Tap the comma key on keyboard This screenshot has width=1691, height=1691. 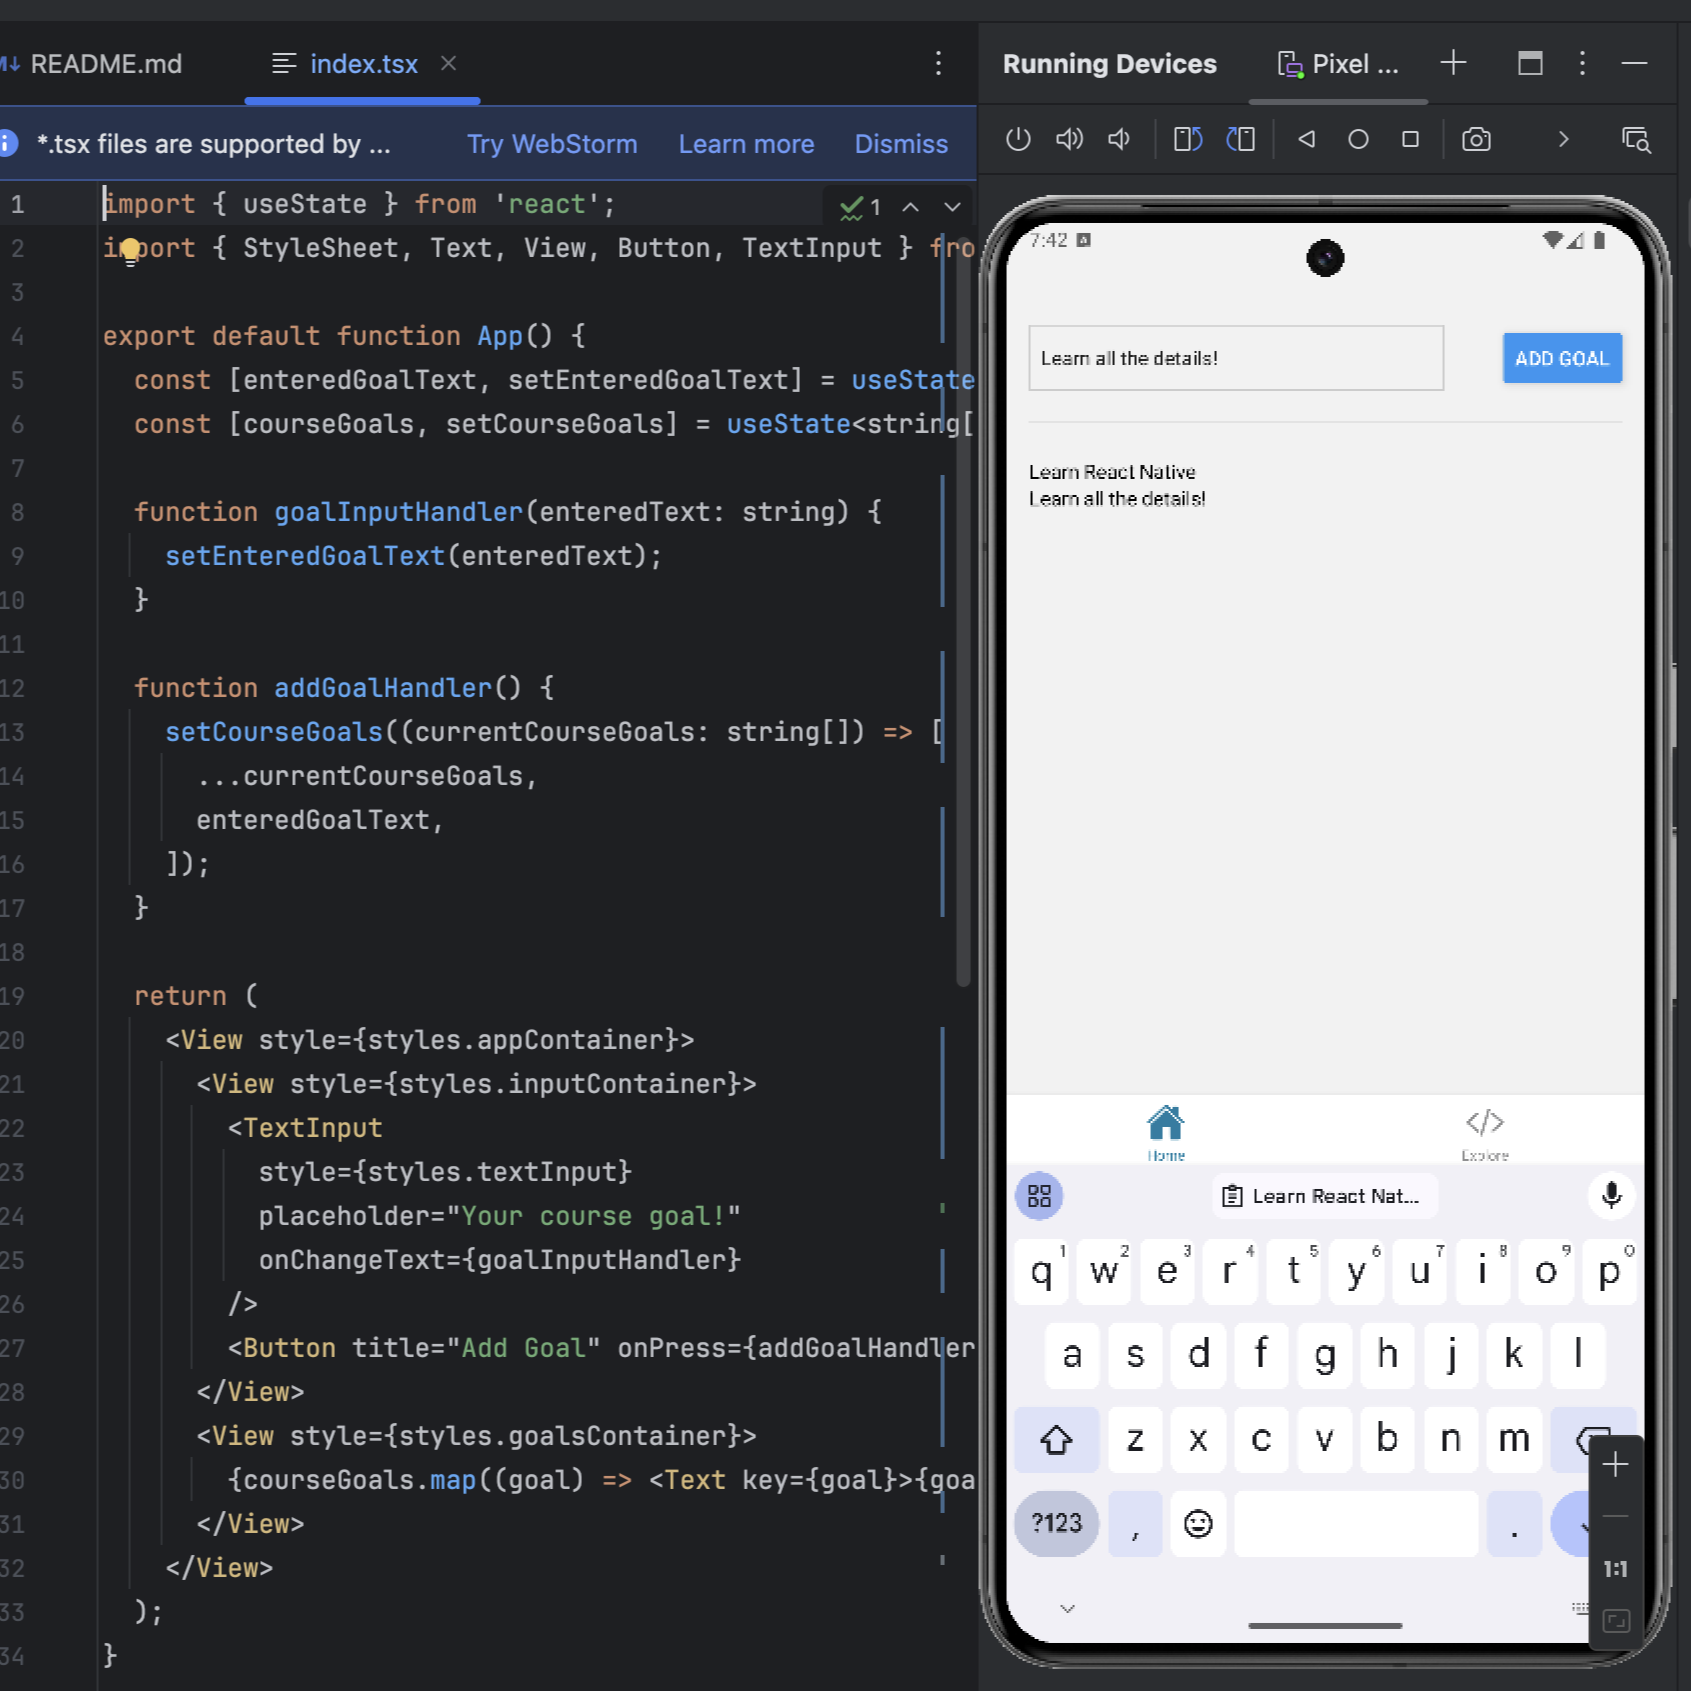[1136, 1524]
